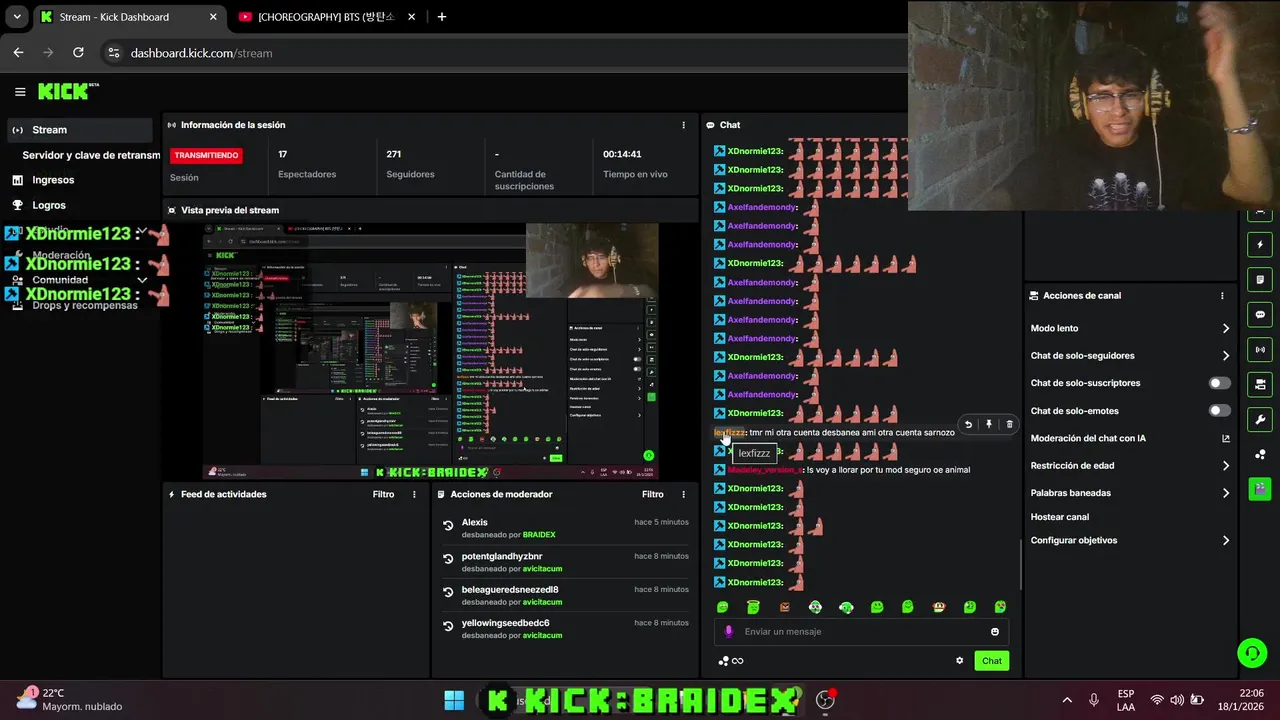1280x720 pixels.
Task: Open a new browser tab
Action: (x=441, y=17)
